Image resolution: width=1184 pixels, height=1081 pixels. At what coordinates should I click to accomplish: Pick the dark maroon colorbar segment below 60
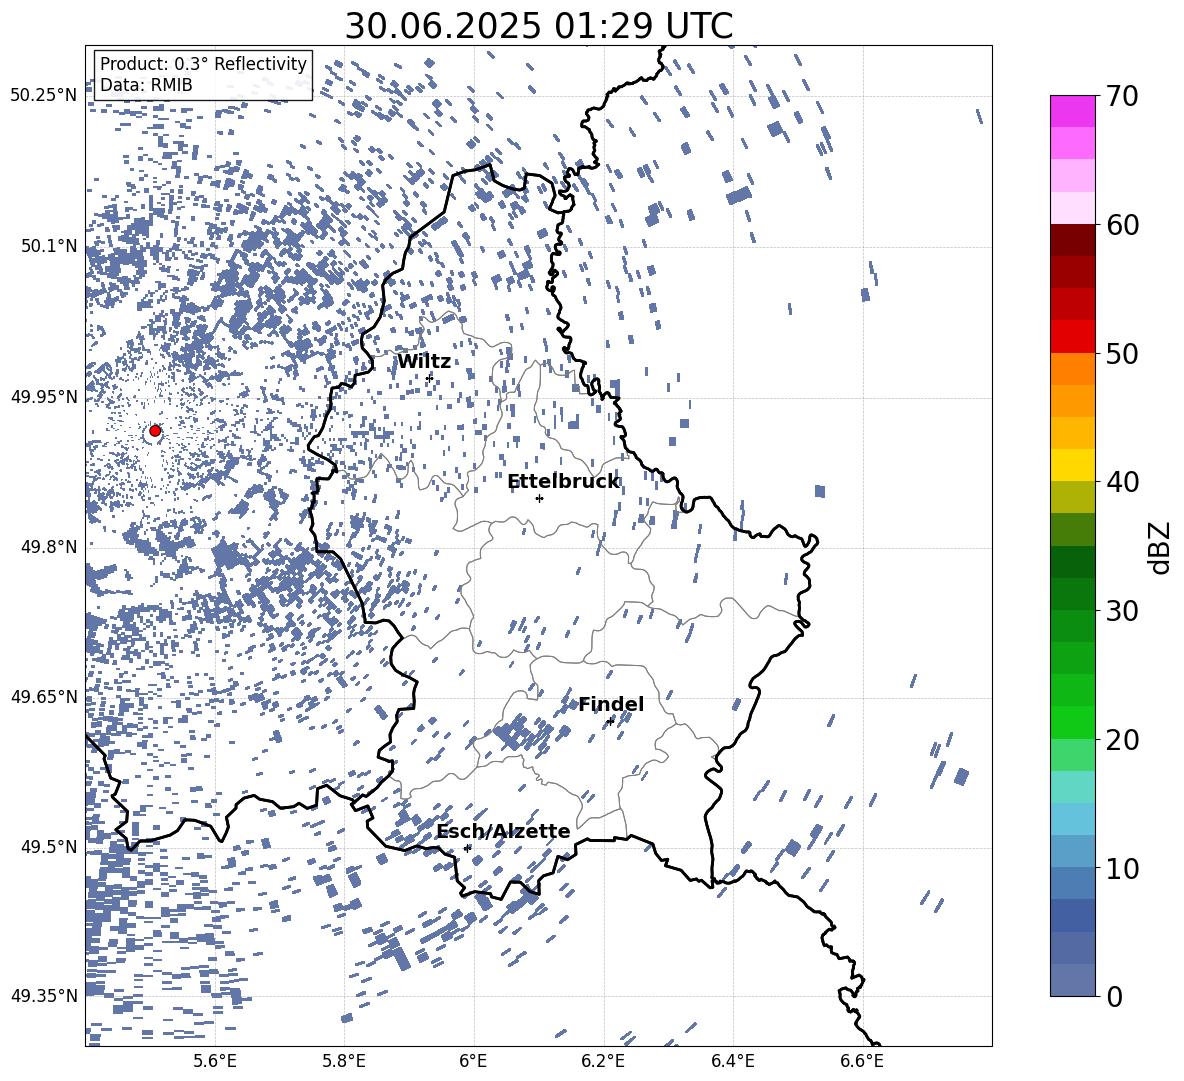tap(1073, 240)
